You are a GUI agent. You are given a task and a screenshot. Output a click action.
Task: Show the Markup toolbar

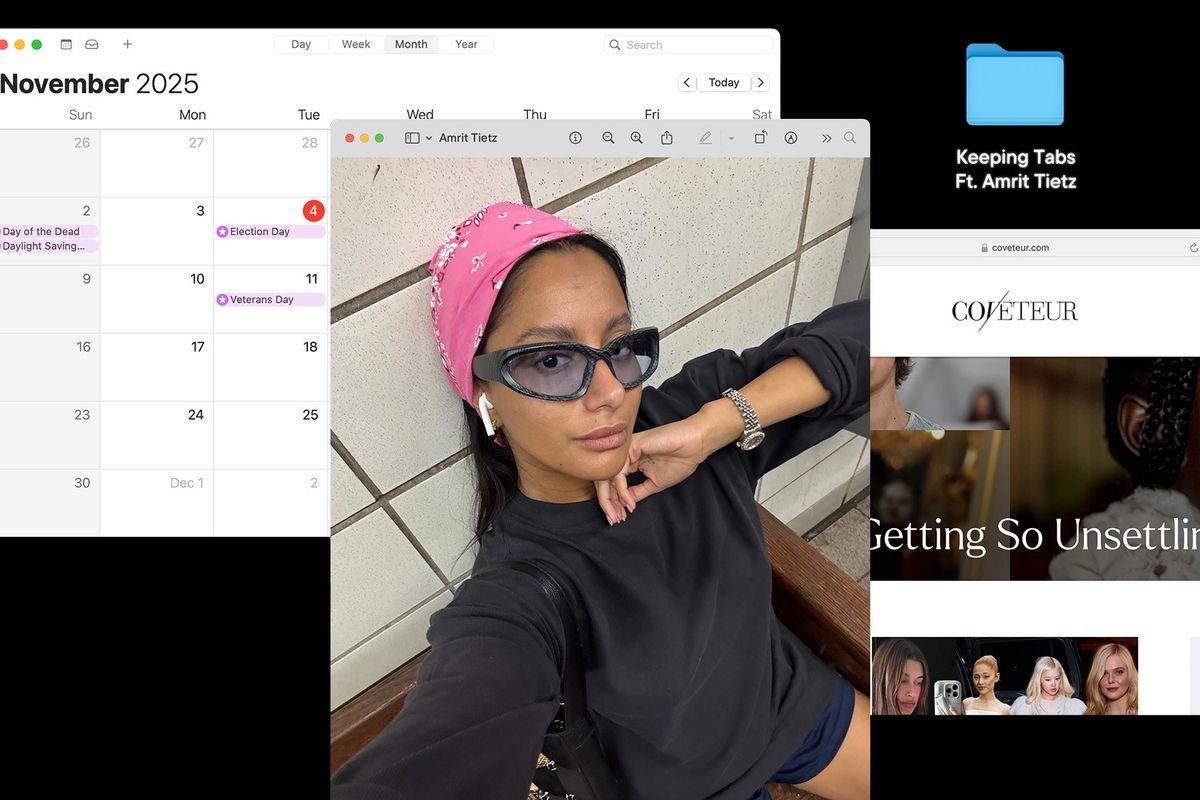click(x=705, y=137)
